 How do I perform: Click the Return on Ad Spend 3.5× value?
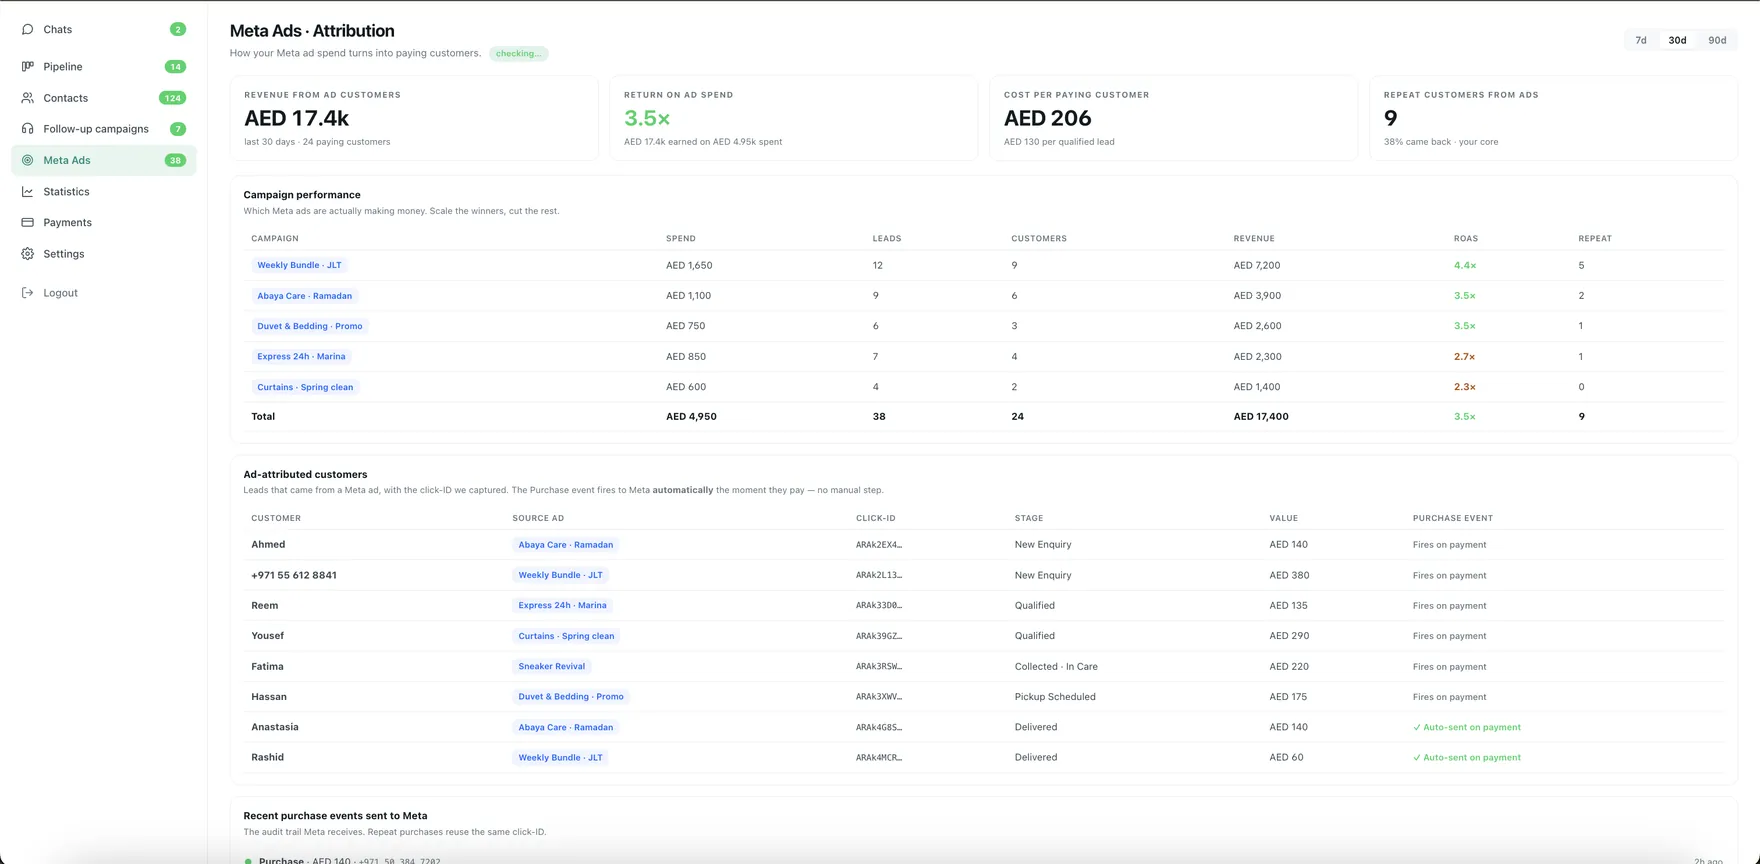[x=647, y=118]
